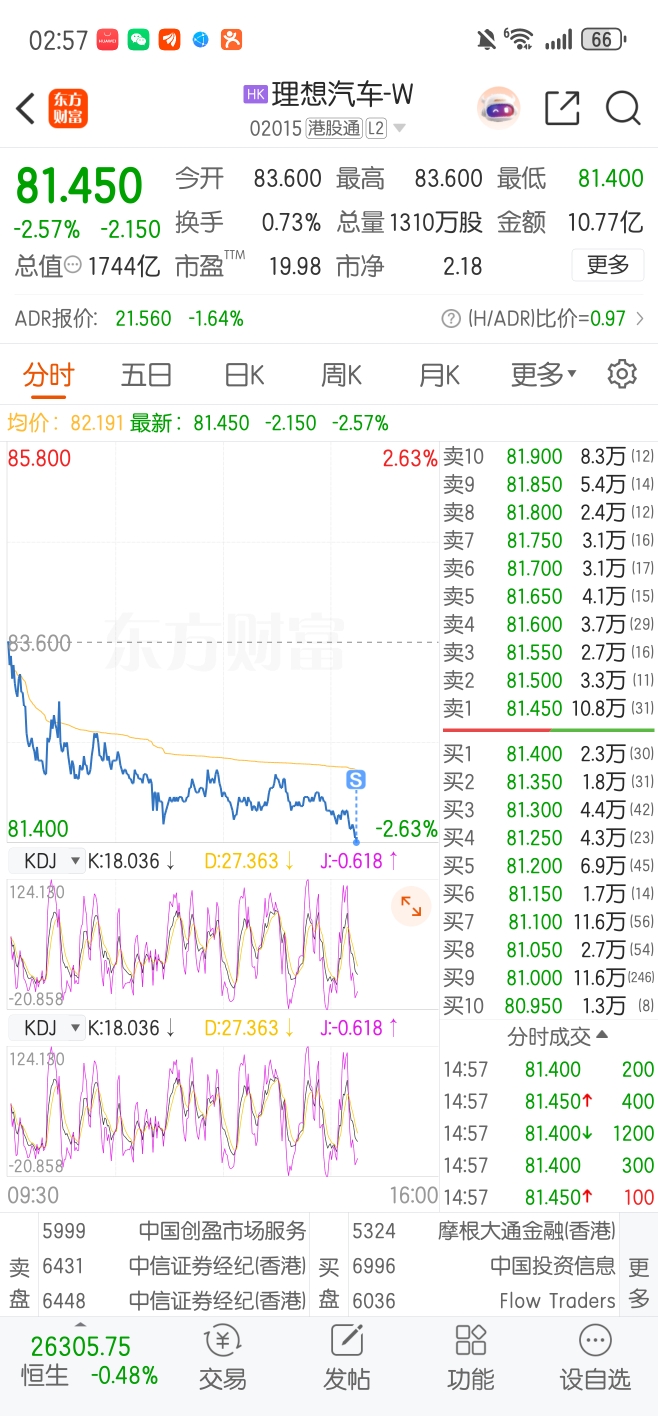
Task: Tap the battery indicator showing 66
Action: [x=602, y=40]
